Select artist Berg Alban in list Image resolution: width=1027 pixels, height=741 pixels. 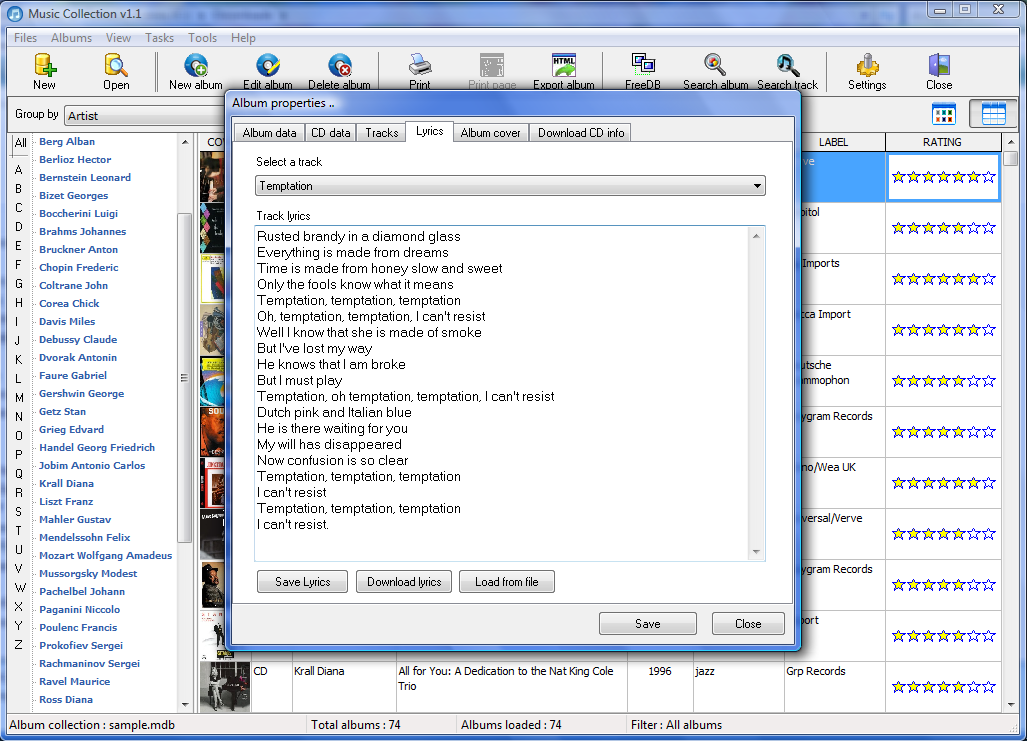coord(67,142)
